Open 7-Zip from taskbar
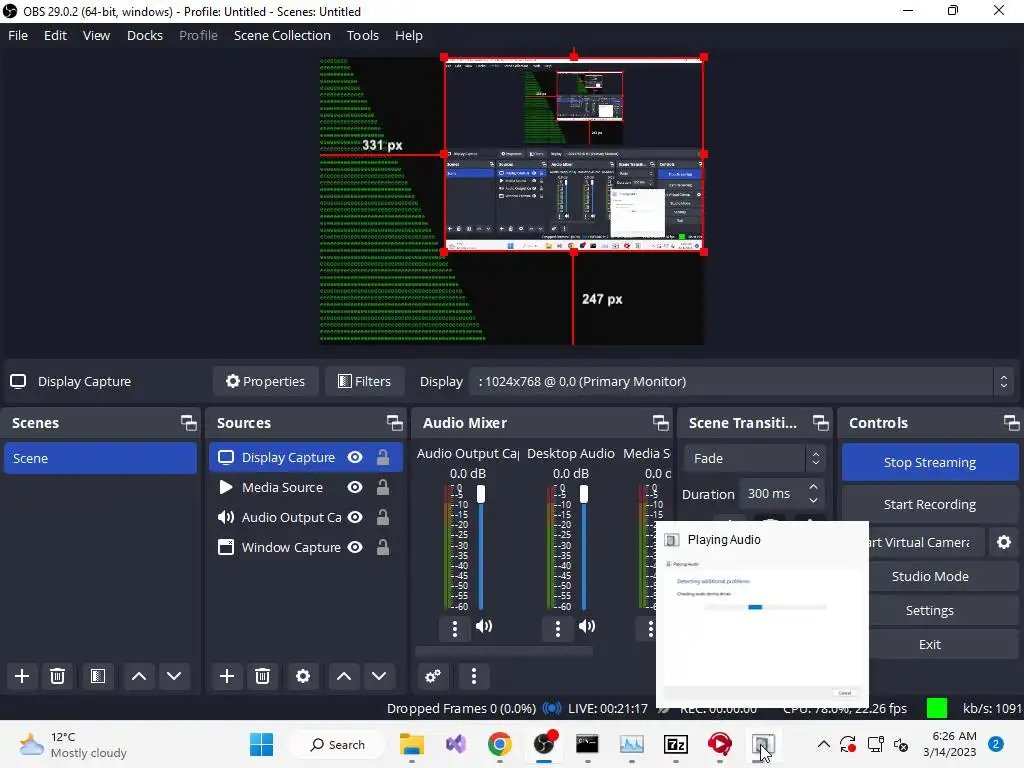 675,744
